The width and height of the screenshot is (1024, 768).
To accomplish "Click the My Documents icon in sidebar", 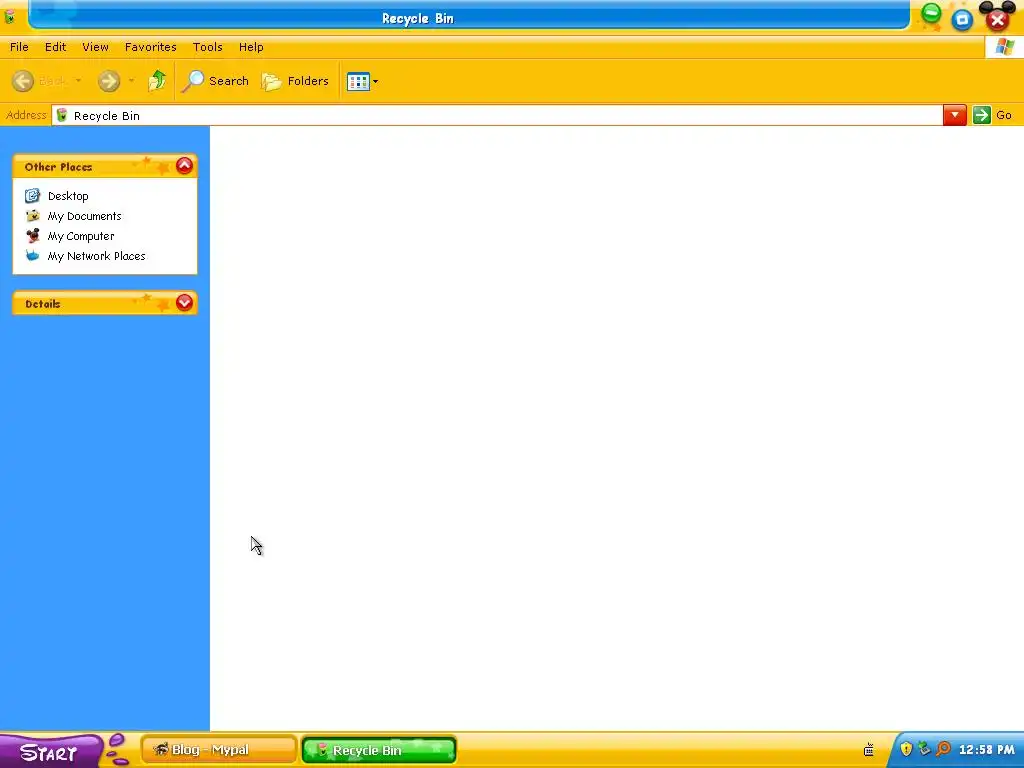I will coord(32,216).
